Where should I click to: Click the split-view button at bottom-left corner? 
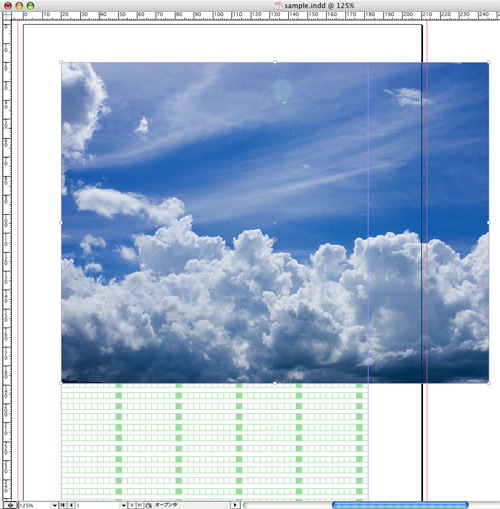(10, 505)
